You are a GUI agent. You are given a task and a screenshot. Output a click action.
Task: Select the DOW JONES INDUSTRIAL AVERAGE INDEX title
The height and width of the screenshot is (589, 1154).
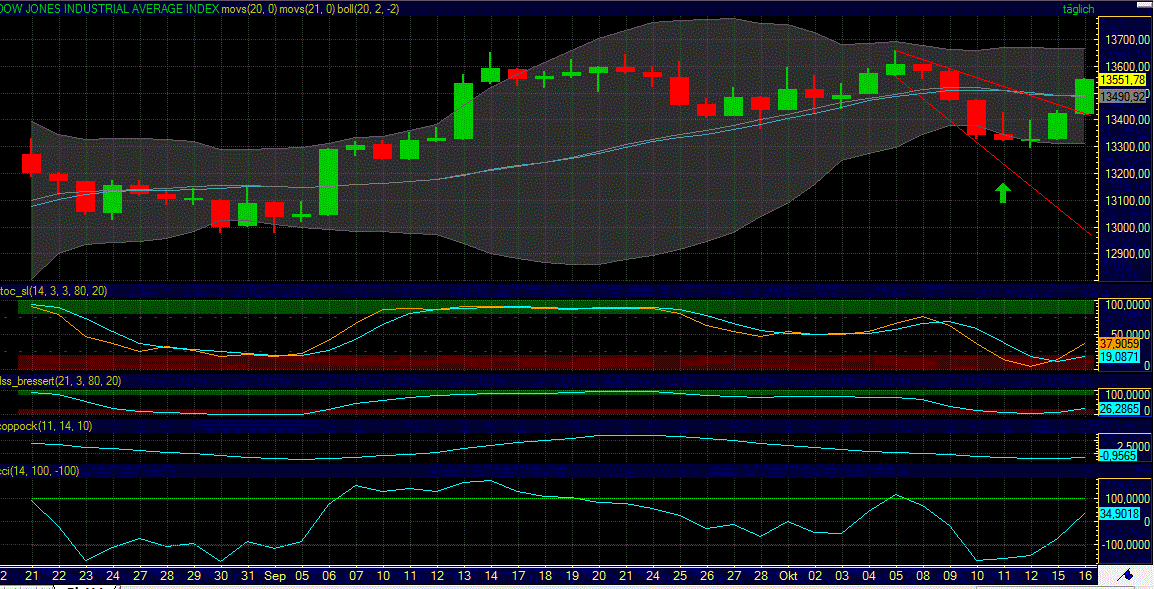pos(110,8)
